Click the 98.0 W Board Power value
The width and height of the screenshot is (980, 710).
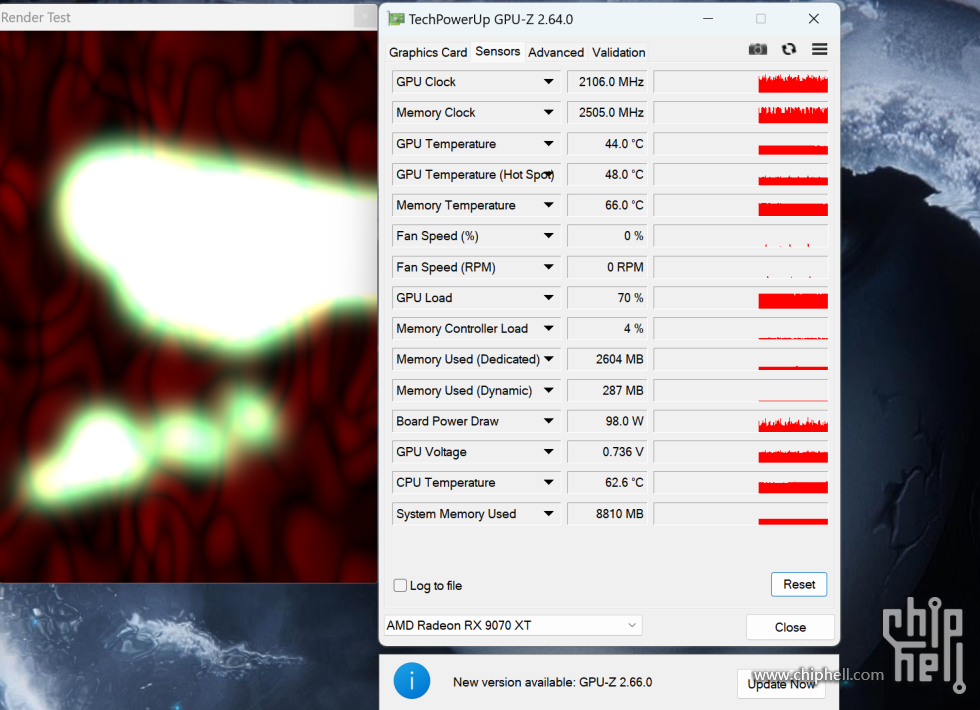tap(608, 421)
